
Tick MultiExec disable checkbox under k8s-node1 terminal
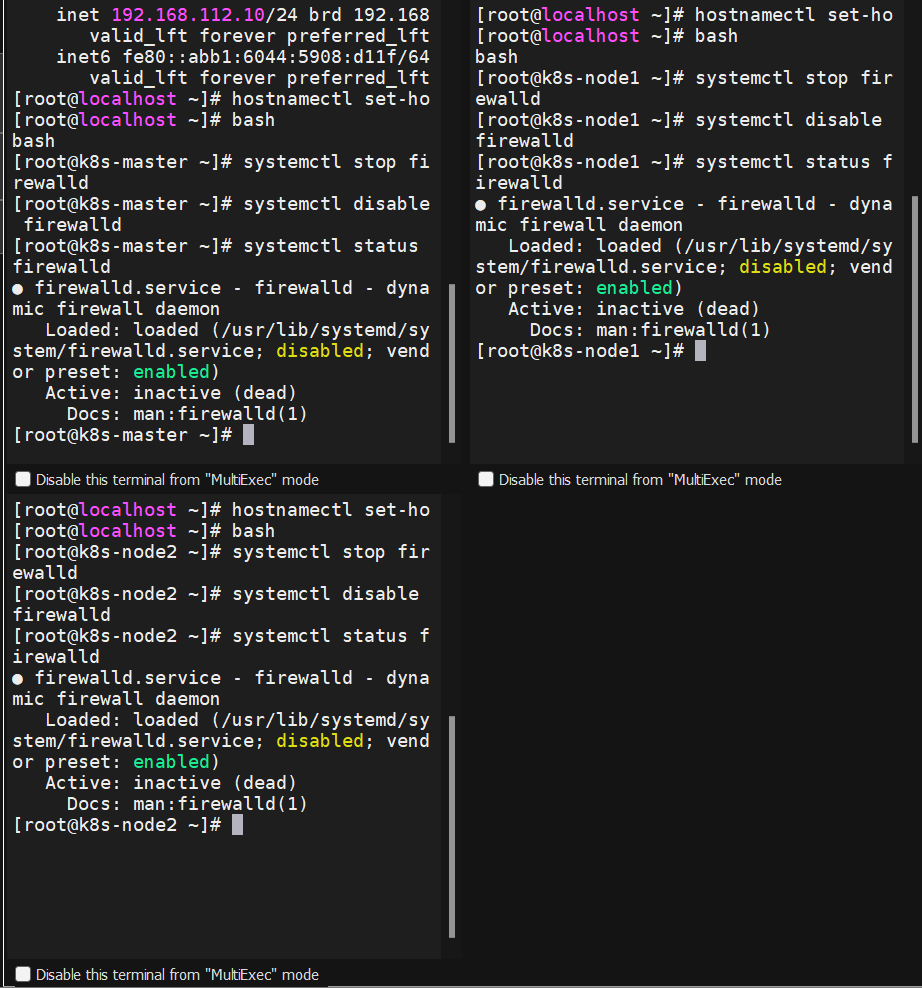pyautogui.click(x=486, y=480)
